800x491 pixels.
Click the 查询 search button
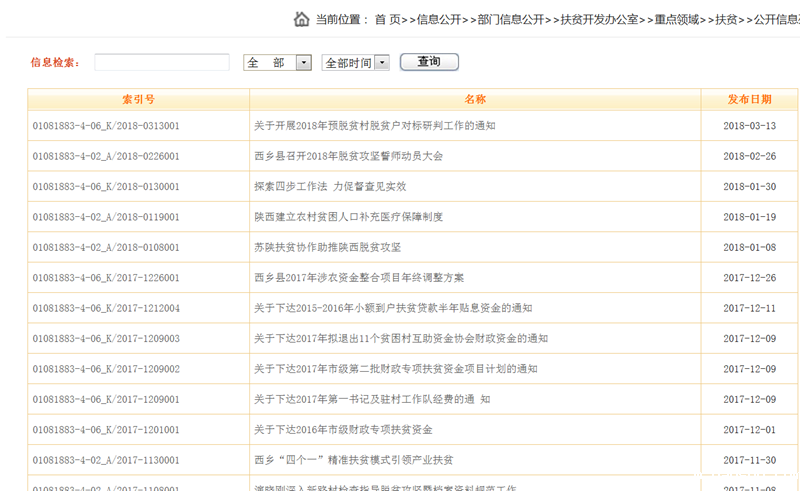pos(429,62)
